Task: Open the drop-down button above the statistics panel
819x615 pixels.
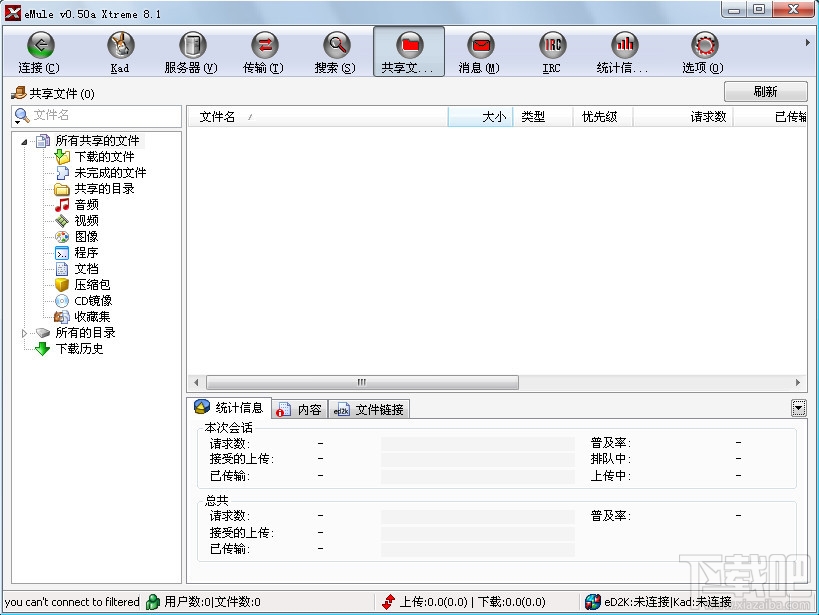Action: click(x=797, y=407)
